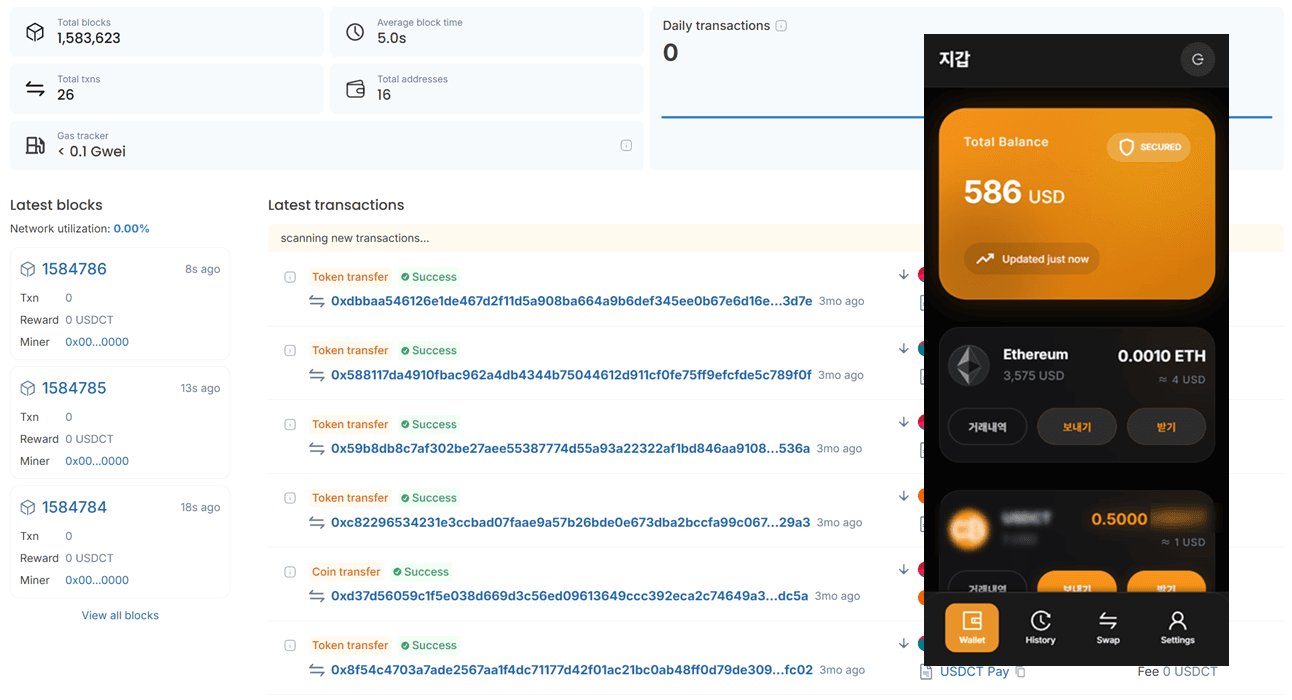The height and width of the screenshot is (700, 1292).
Task: Open details icon for transaction 0xd37d5605
Action: [x=290, y=572]
